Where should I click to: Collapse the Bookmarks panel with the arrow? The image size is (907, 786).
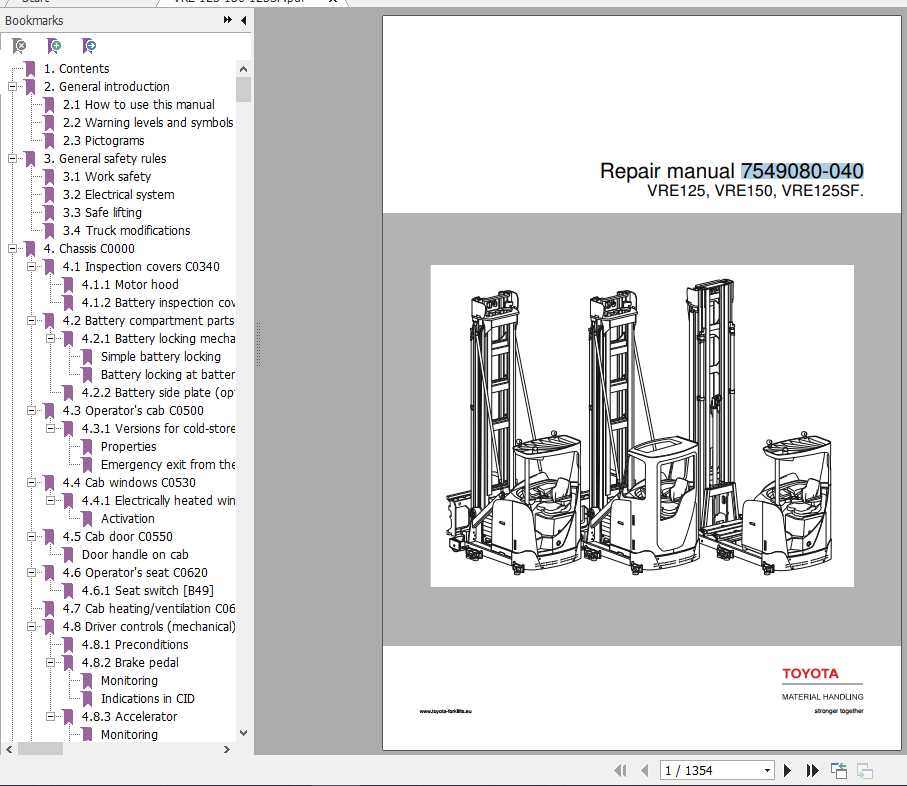244,21
